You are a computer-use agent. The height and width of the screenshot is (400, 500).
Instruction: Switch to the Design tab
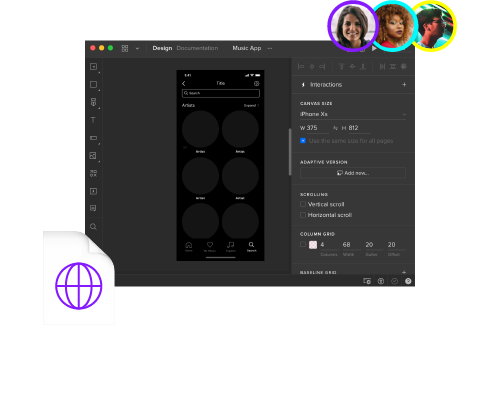[x=162, y=48]
